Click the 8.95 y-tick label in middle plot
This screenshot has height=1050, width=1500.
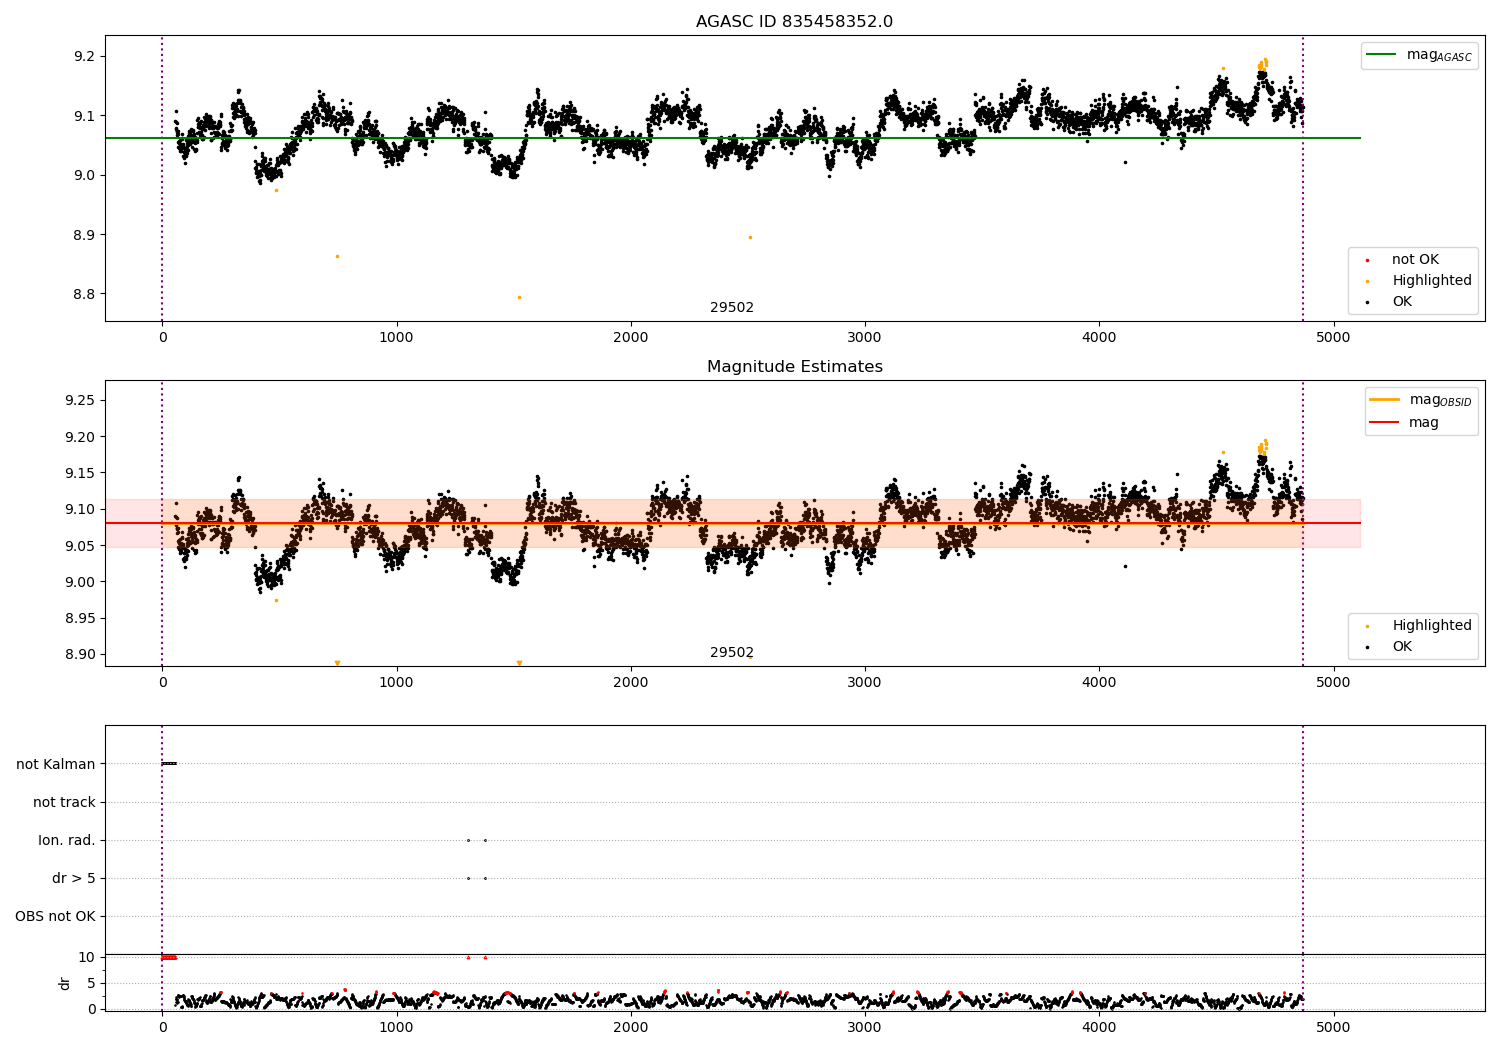click(80, 618)
